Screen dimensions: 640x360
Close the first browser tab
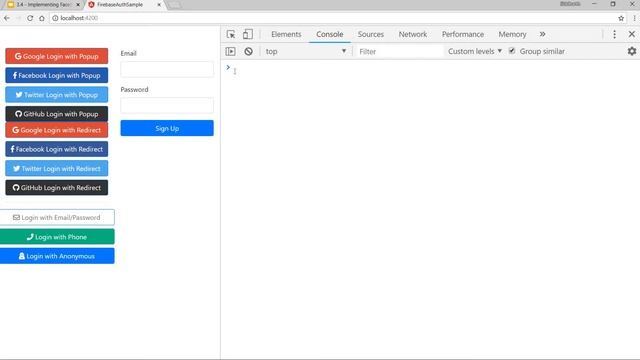pos(78,4)
